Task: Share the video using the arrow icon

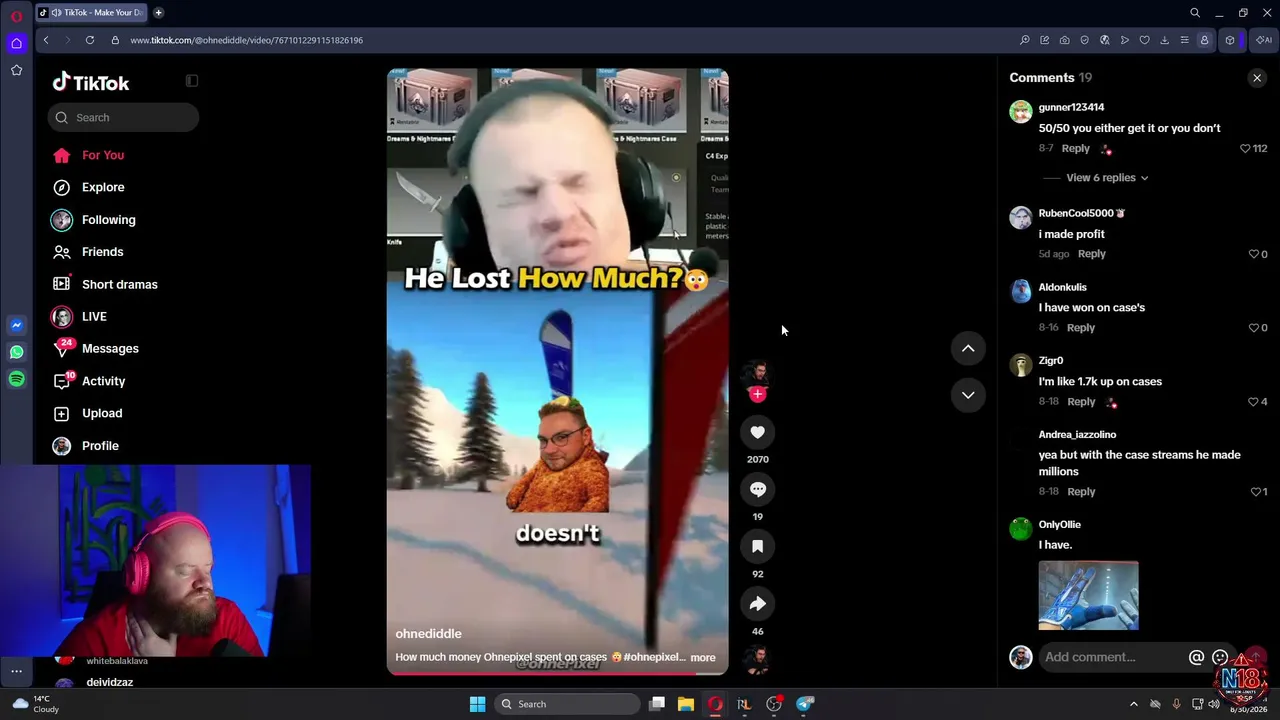Action: [757, 604]
